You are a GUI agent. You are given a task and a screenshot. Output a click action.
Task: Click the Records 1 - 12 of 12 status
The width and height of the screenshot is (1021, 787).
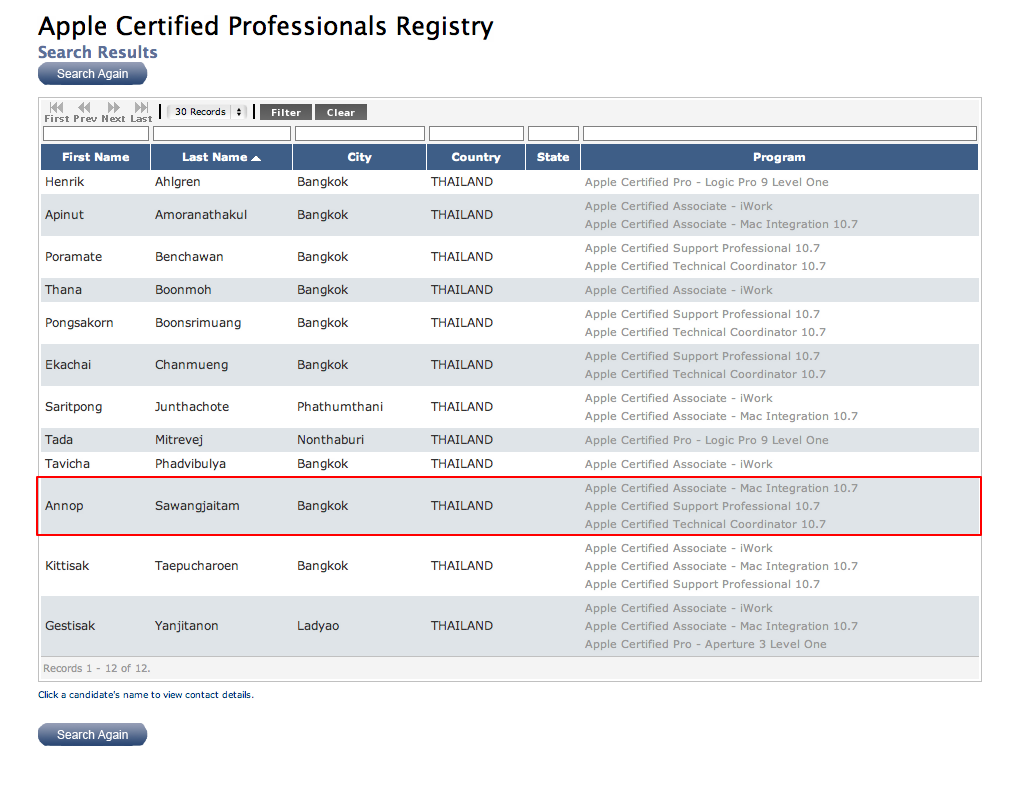96,668
